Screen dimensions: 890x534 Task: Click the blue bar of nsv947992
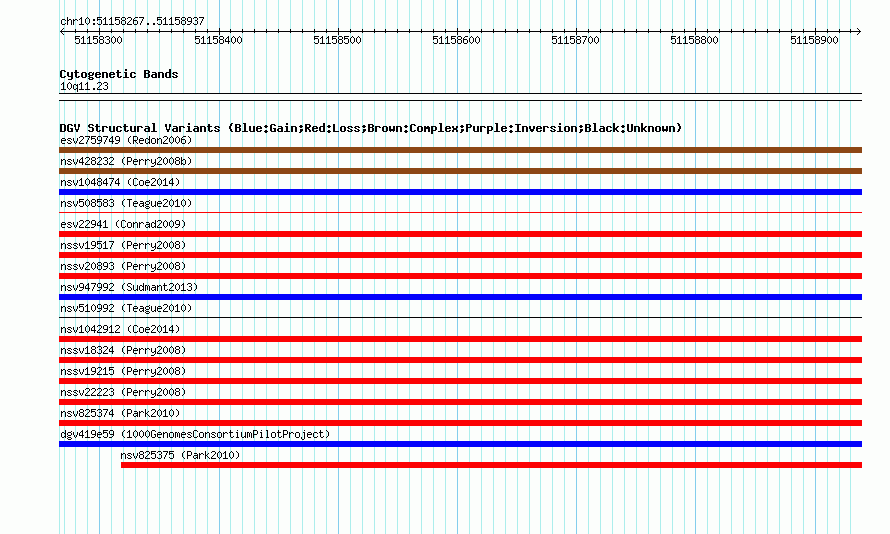pyautogui.click(x=460, y=297)
